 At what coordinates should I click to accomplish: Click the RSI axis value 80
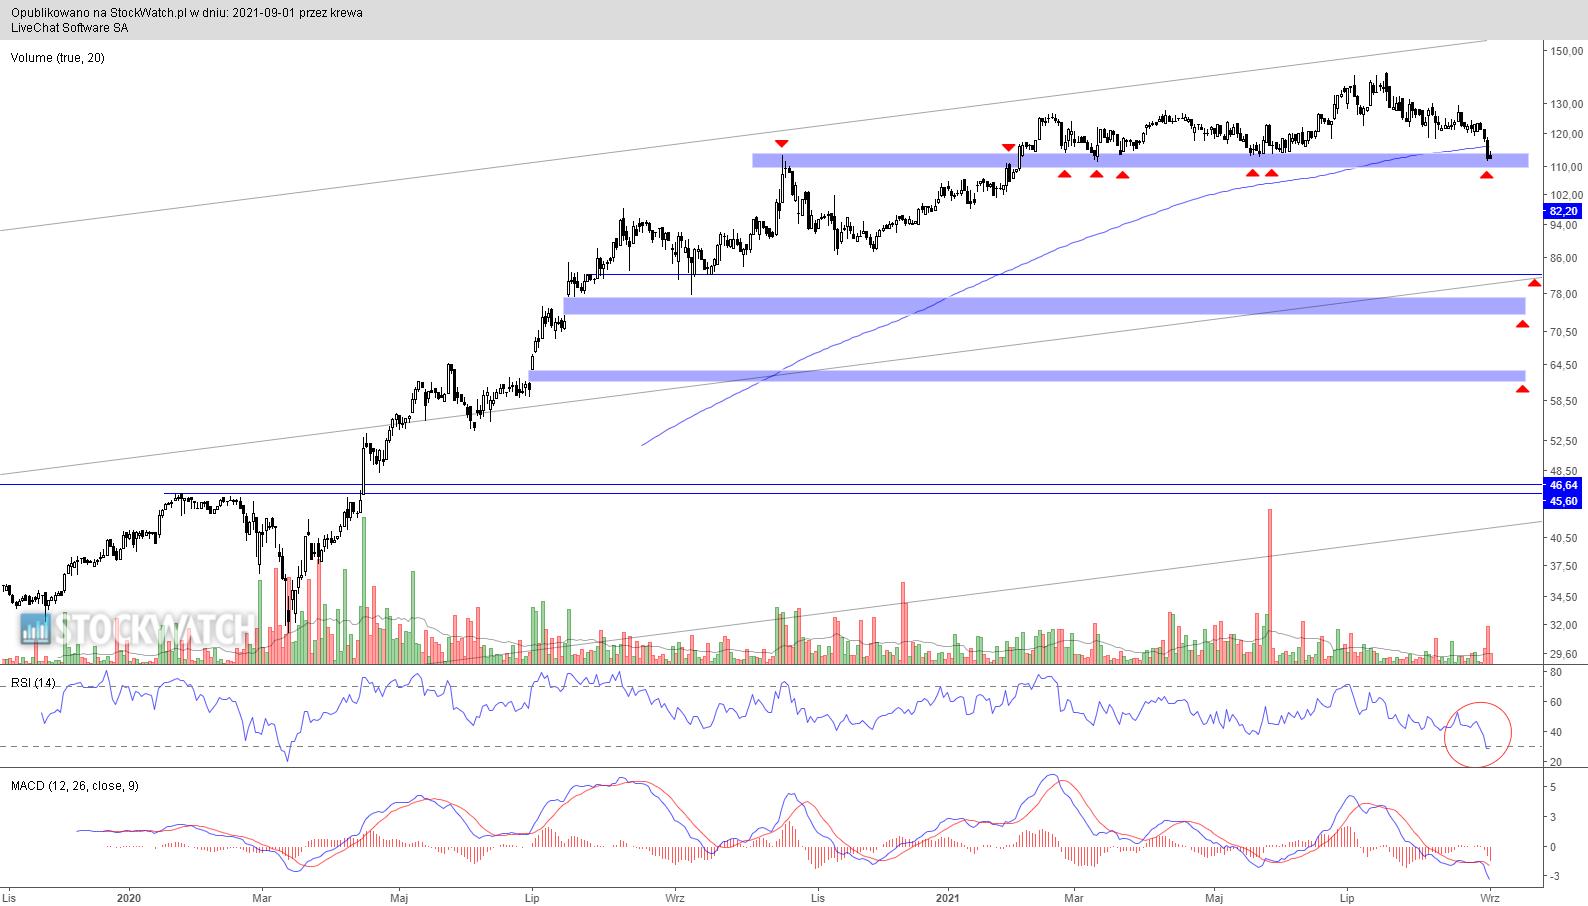coord(1556,672)
